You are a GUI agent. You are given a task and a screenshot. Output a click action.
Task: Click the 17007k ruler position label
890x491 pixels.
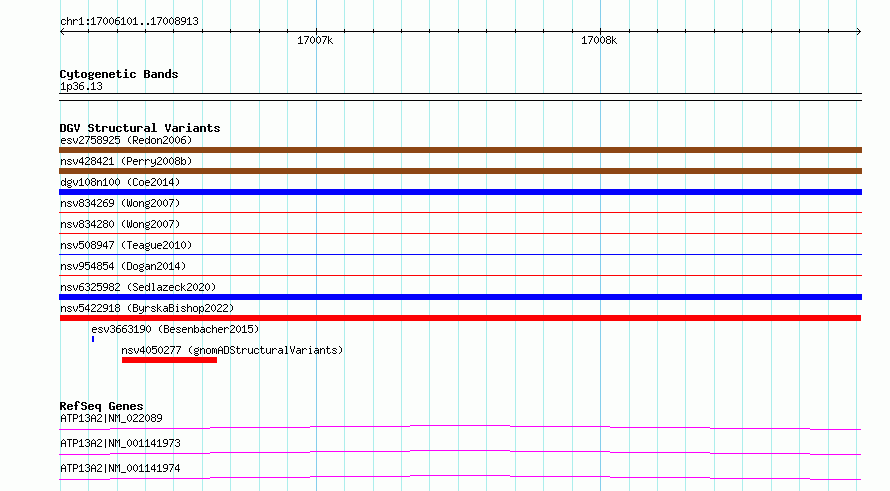pos(315,40)
